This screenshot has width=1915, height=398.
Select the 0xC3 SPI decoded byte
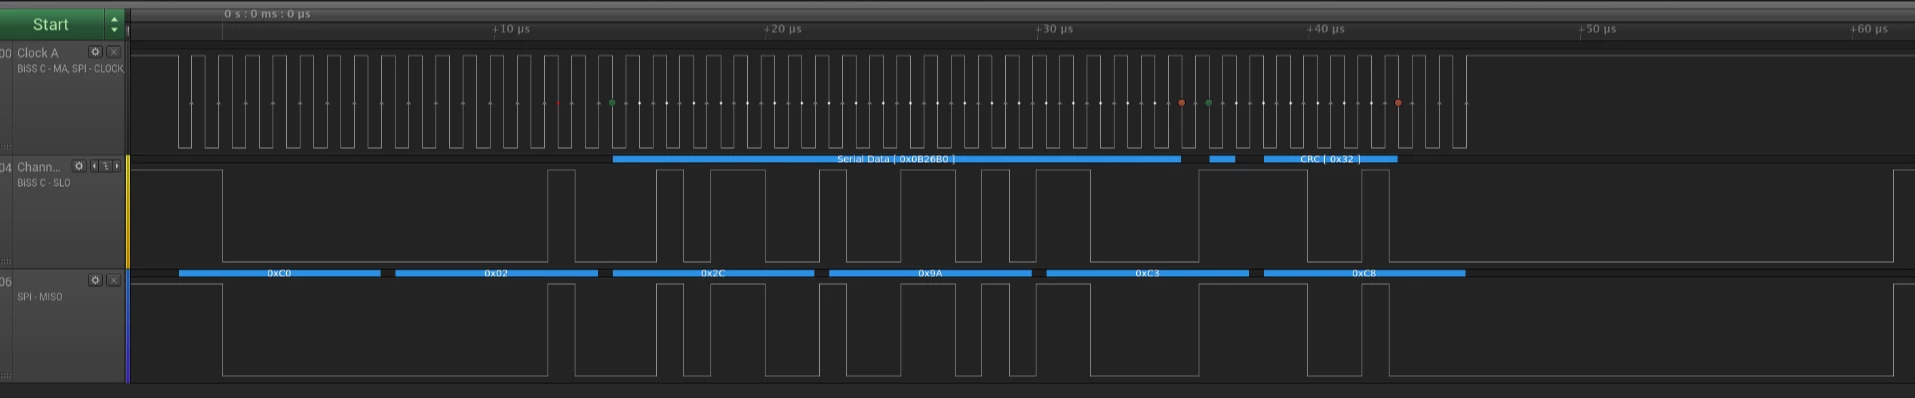[1147, 273]
